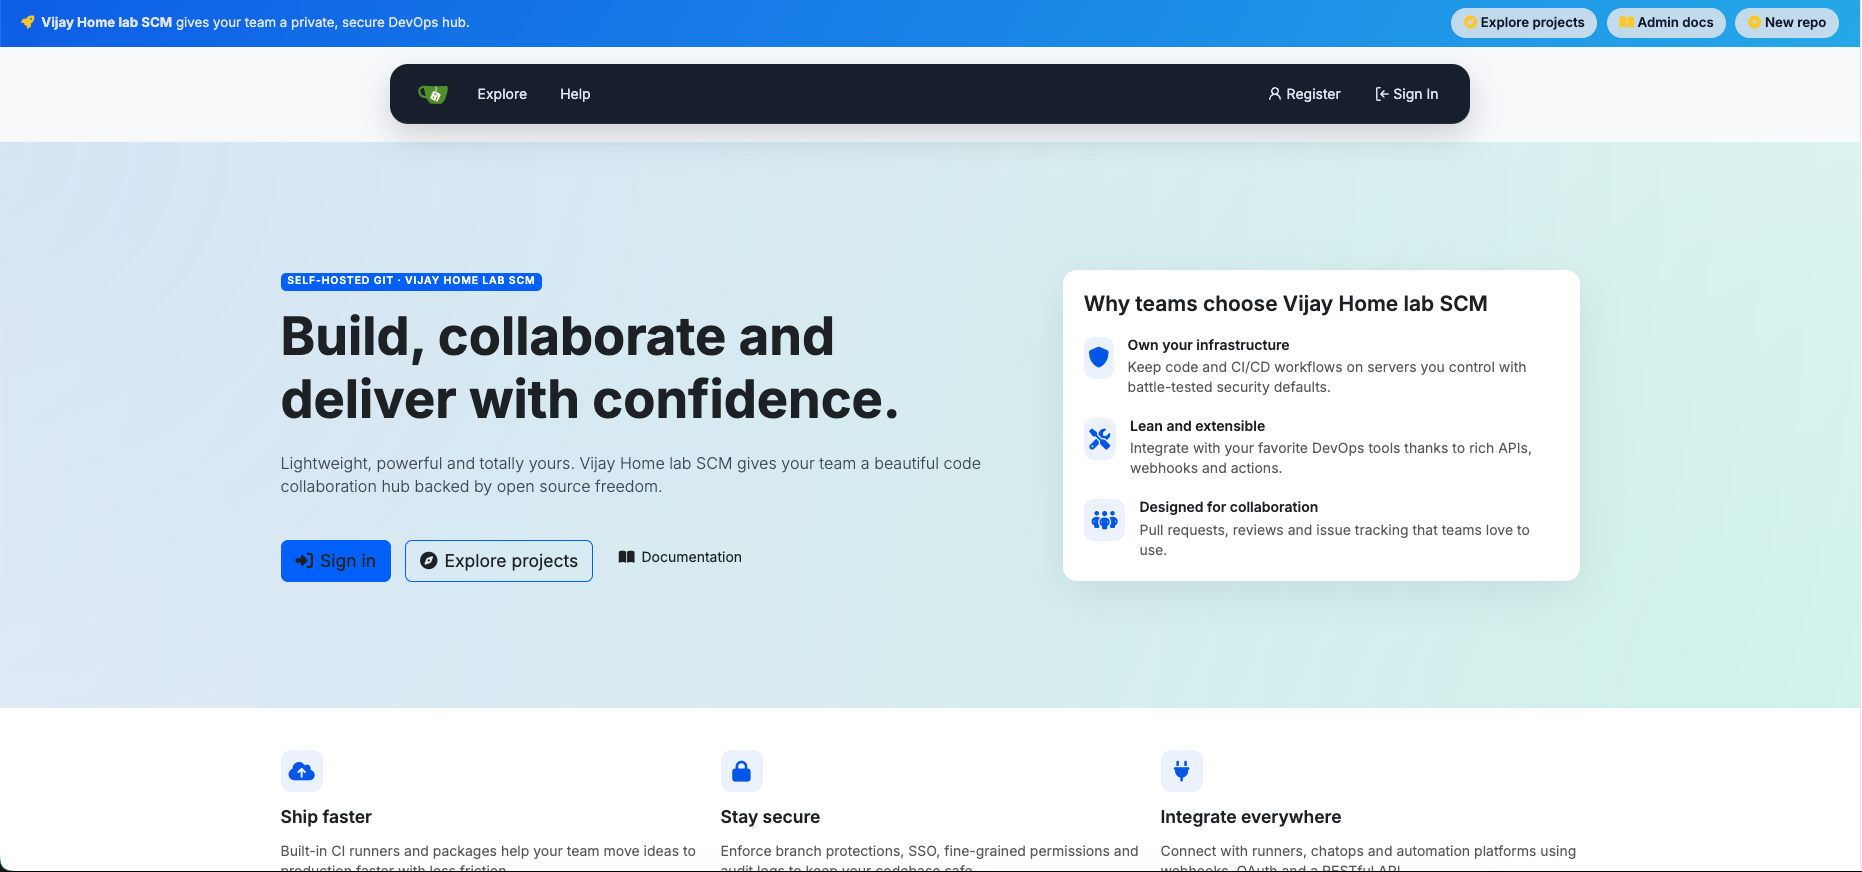Click the Explore projects pill in top banner
The height and width of the screenshot is (872, 1862).
(1523, 22)
